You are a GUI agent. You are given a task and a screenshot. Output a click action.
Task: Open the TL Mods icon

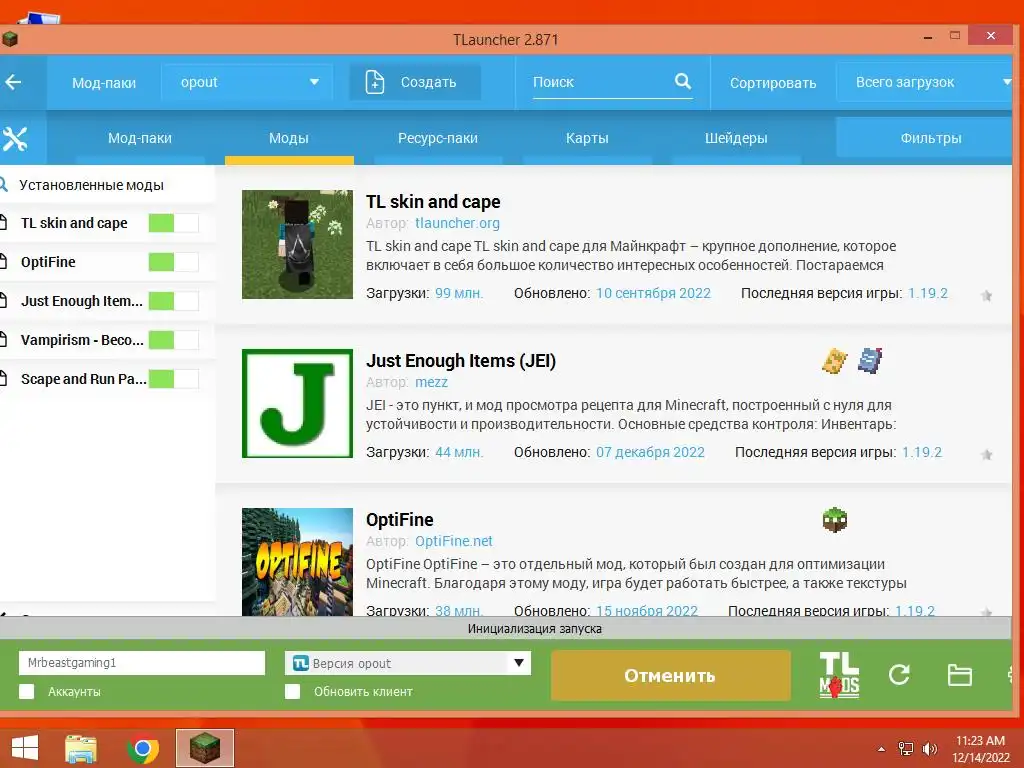point(839,675)
